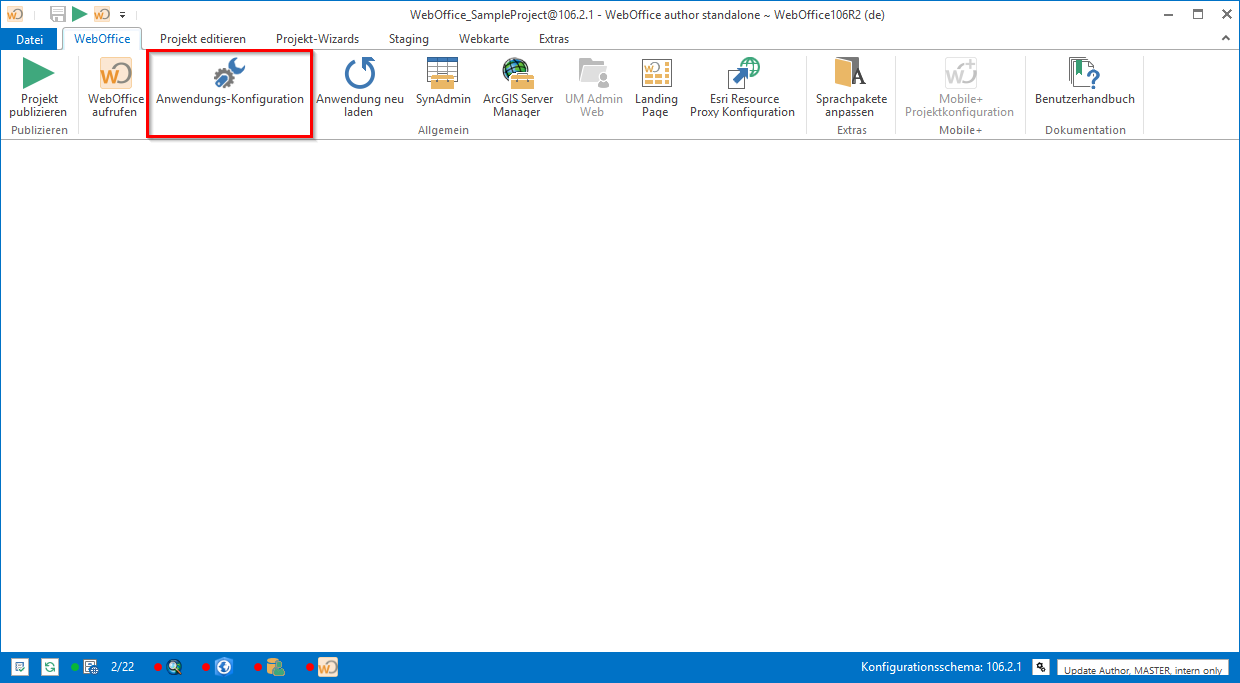The width and height of the screenshot is (1240, 683).
Task: Expand the quick access toolbar dropdown
Action: pyautogui.click(x=122, y=15)
